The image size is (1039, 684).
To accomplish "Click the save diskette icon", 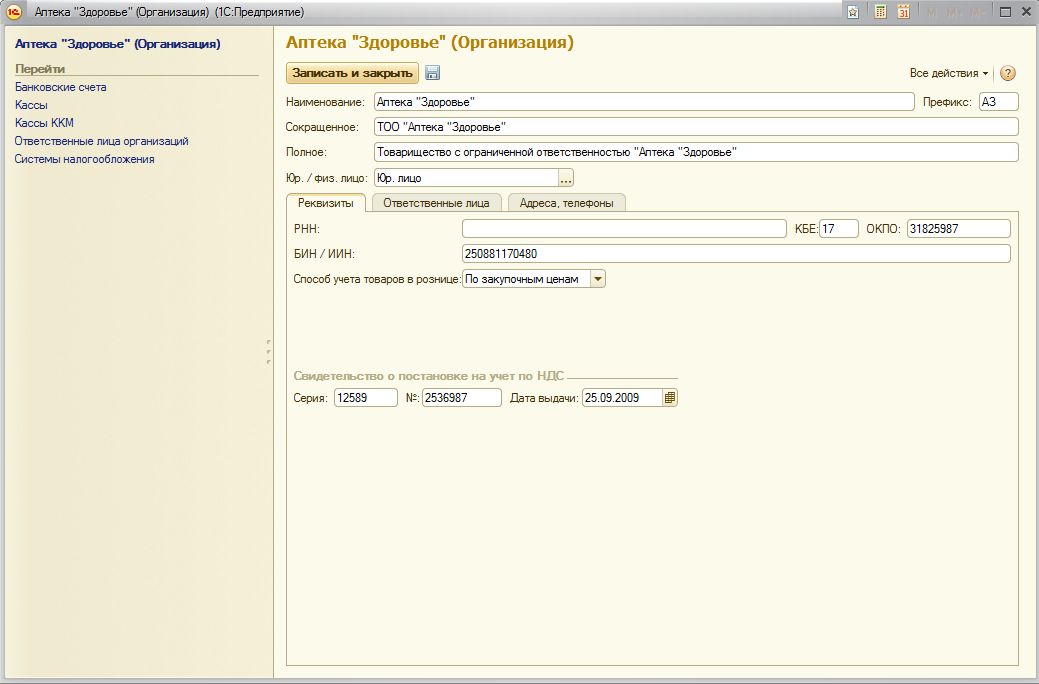I will coord(433,73).
